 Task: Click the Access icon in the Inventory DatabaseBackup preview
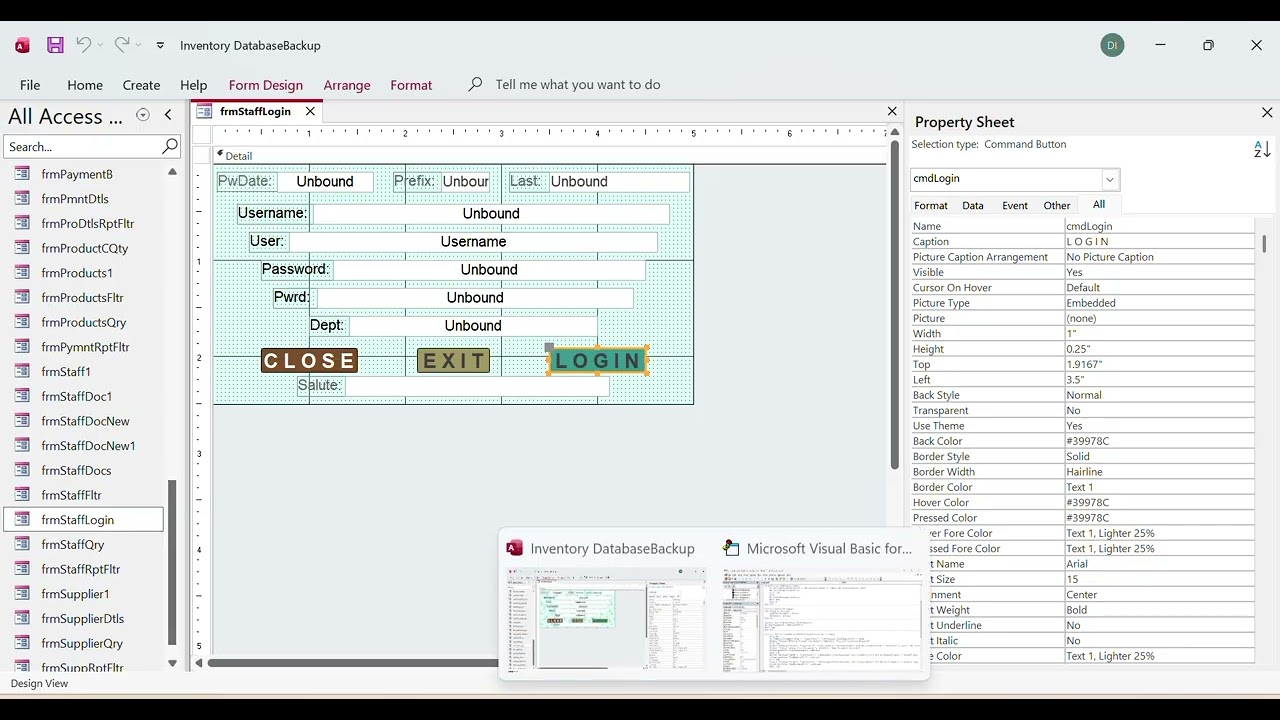click(x=515, y=548)
